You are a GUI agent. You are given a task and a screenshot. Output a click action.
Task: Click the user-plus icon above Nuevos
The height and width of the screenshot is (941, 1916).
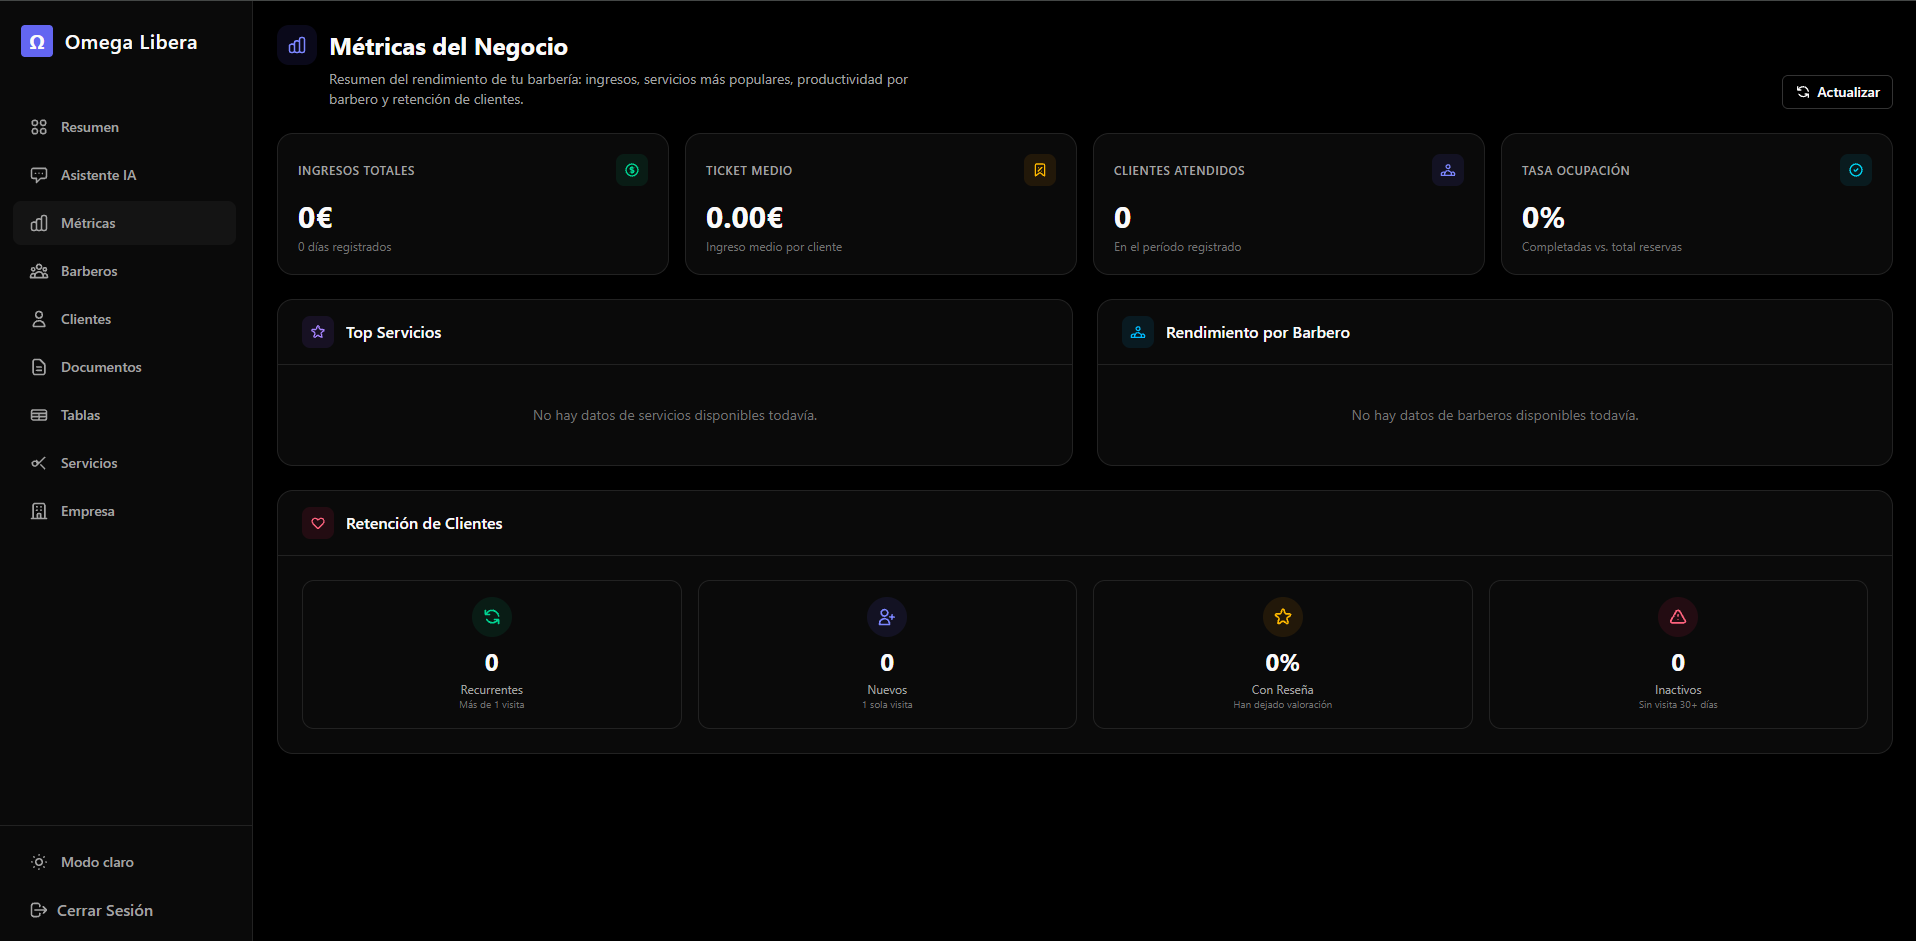point(887,617)
